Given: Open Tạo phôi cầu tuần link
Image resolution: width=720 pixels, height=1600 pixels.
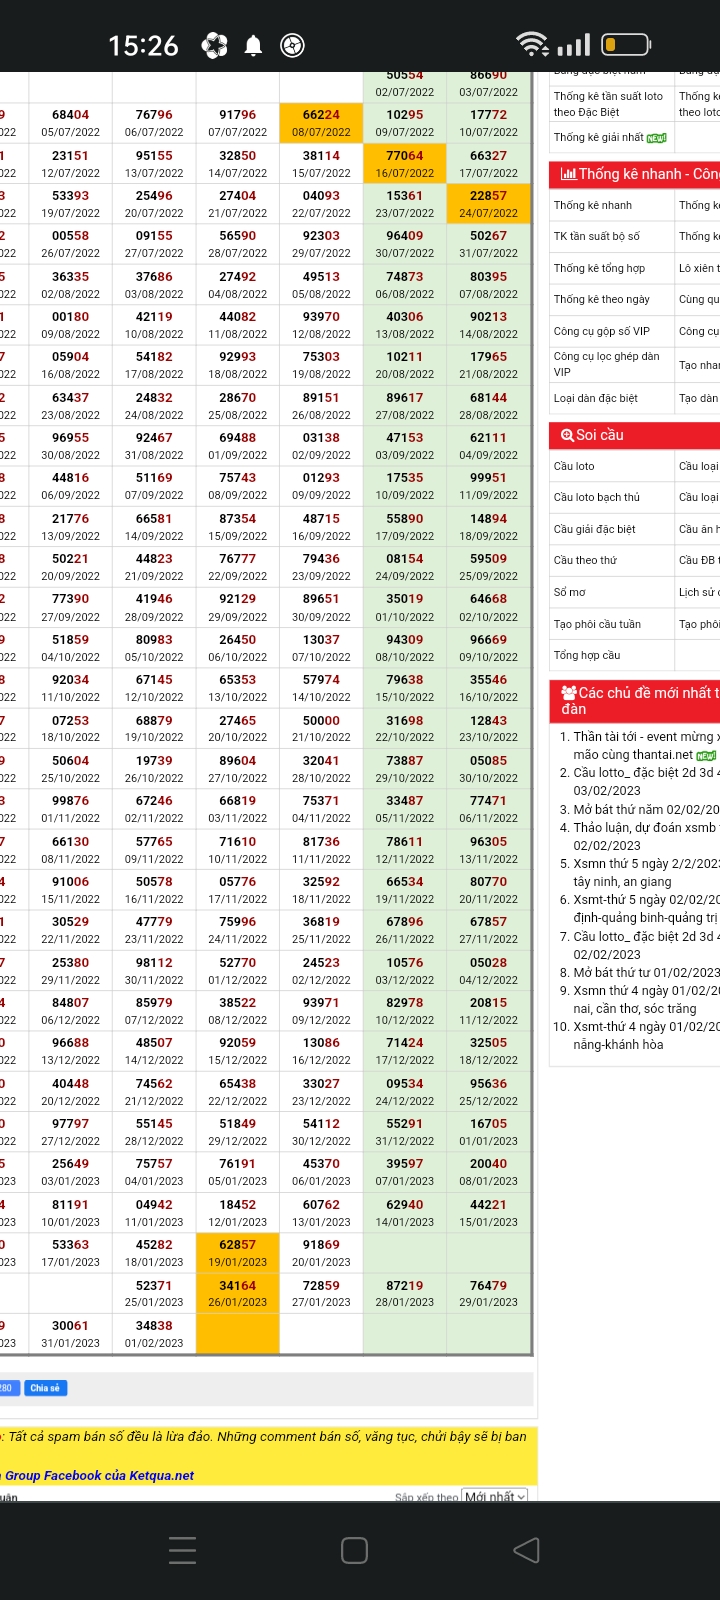Looking at the screenshot, I should [597, 624].
